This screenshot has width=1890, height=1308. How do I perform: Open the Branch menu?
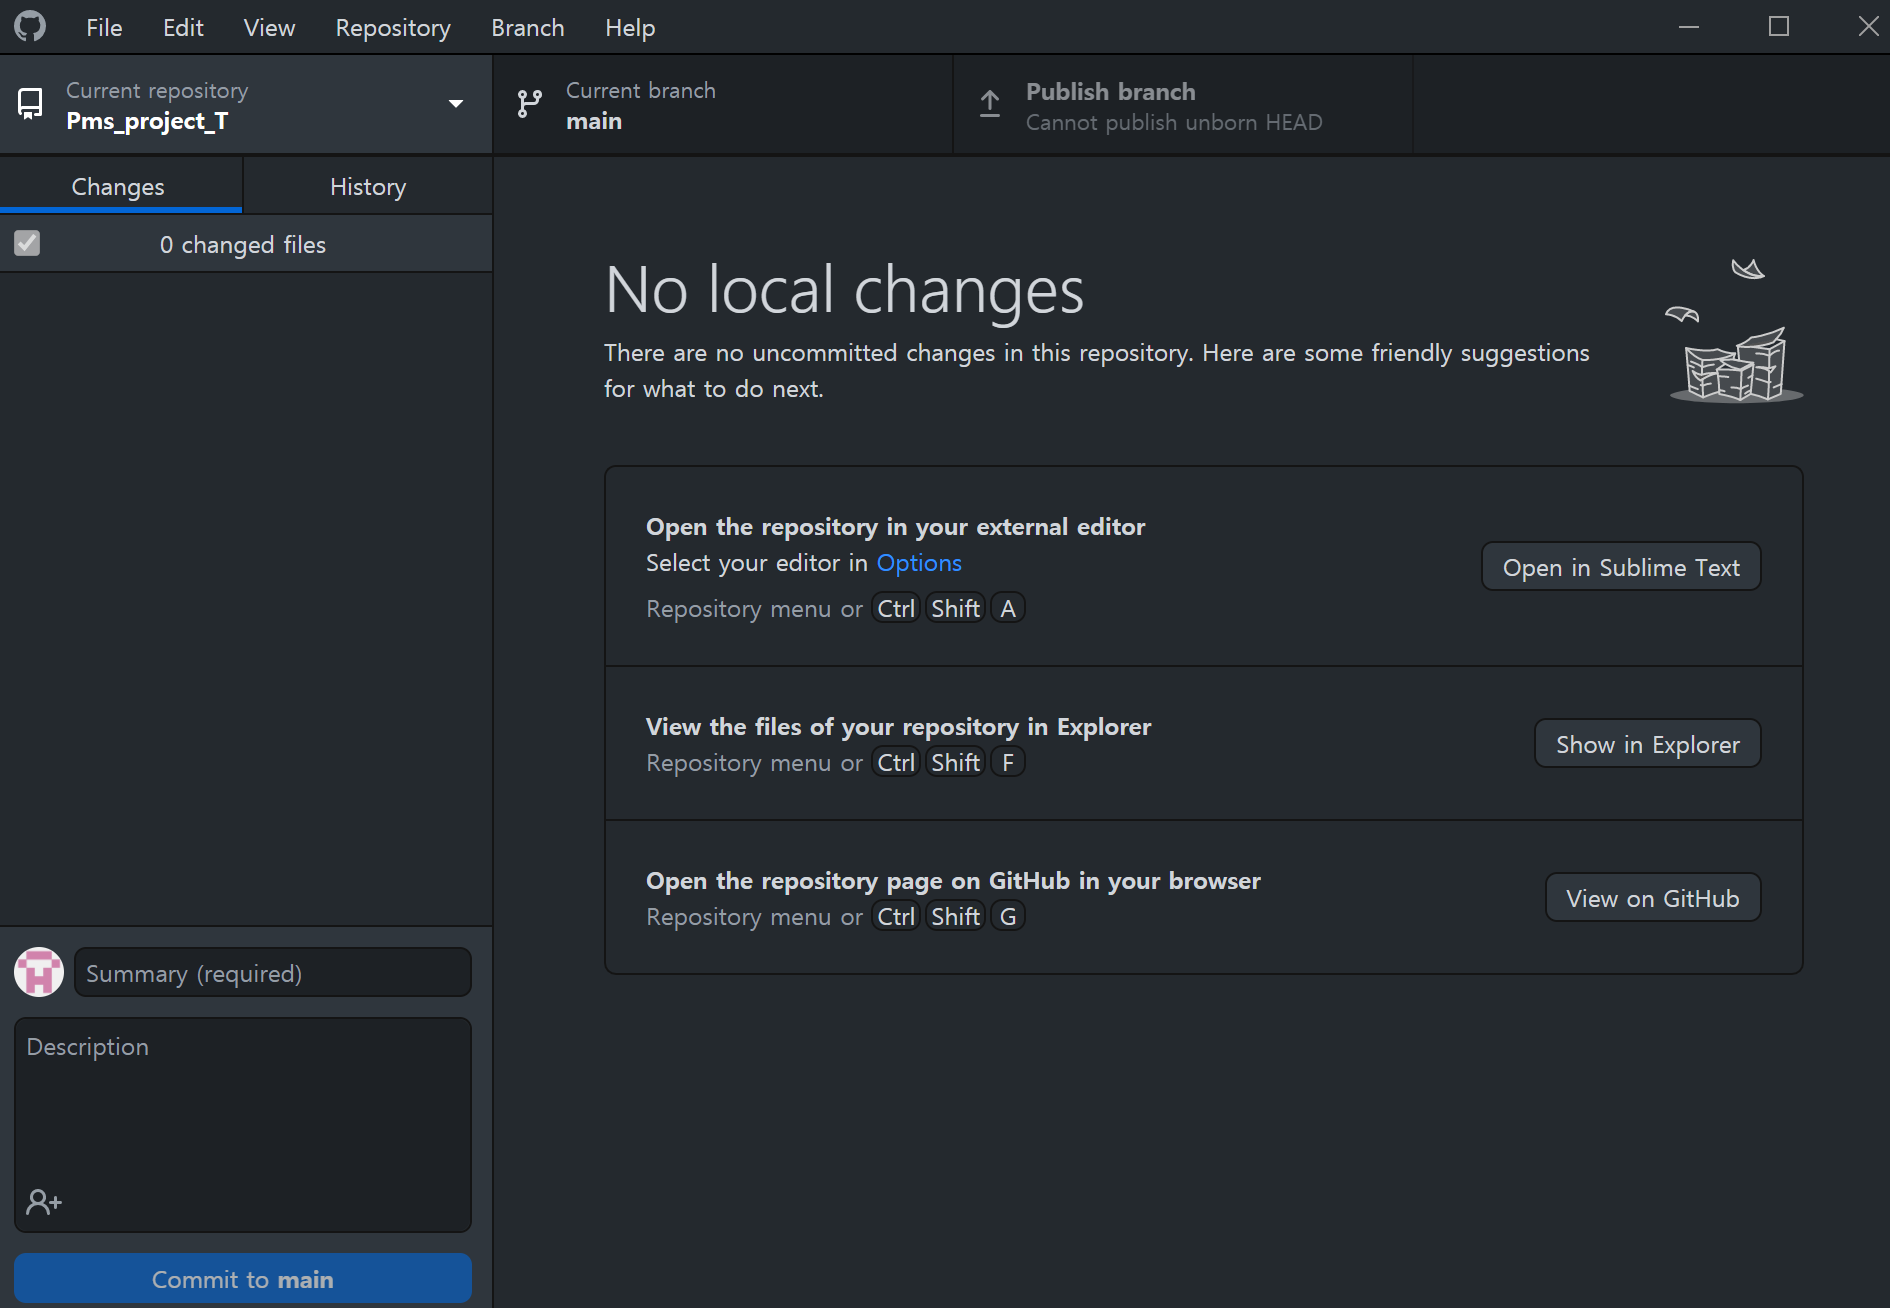tap(528, 28)
